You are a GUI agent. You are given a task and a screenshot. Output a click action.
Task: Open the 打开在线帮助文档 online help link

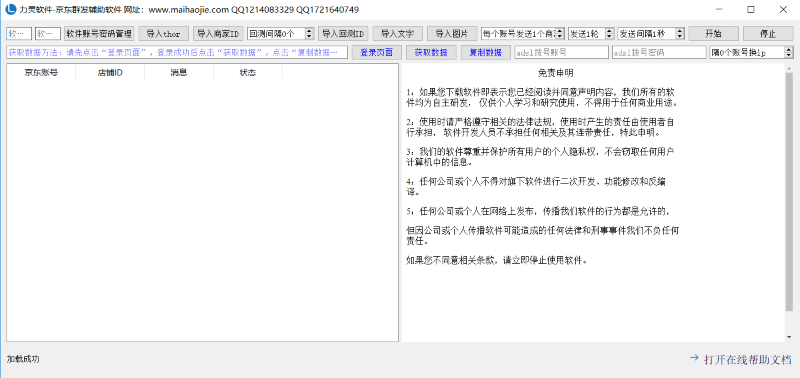(x=740, y=359)
